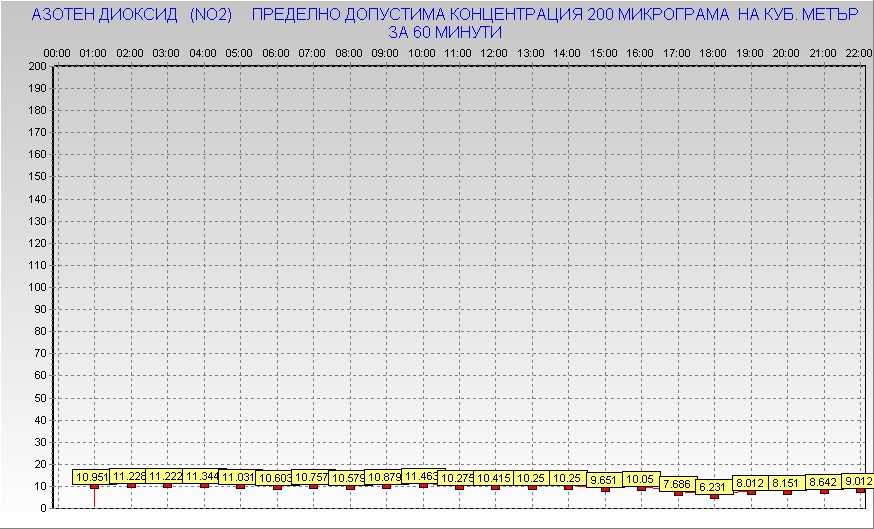Image resolution: width=874 pixels, height=529 pixels.
Task: Click the 8.642 value label
Action: pyautogui.click(x=823, y=482)
